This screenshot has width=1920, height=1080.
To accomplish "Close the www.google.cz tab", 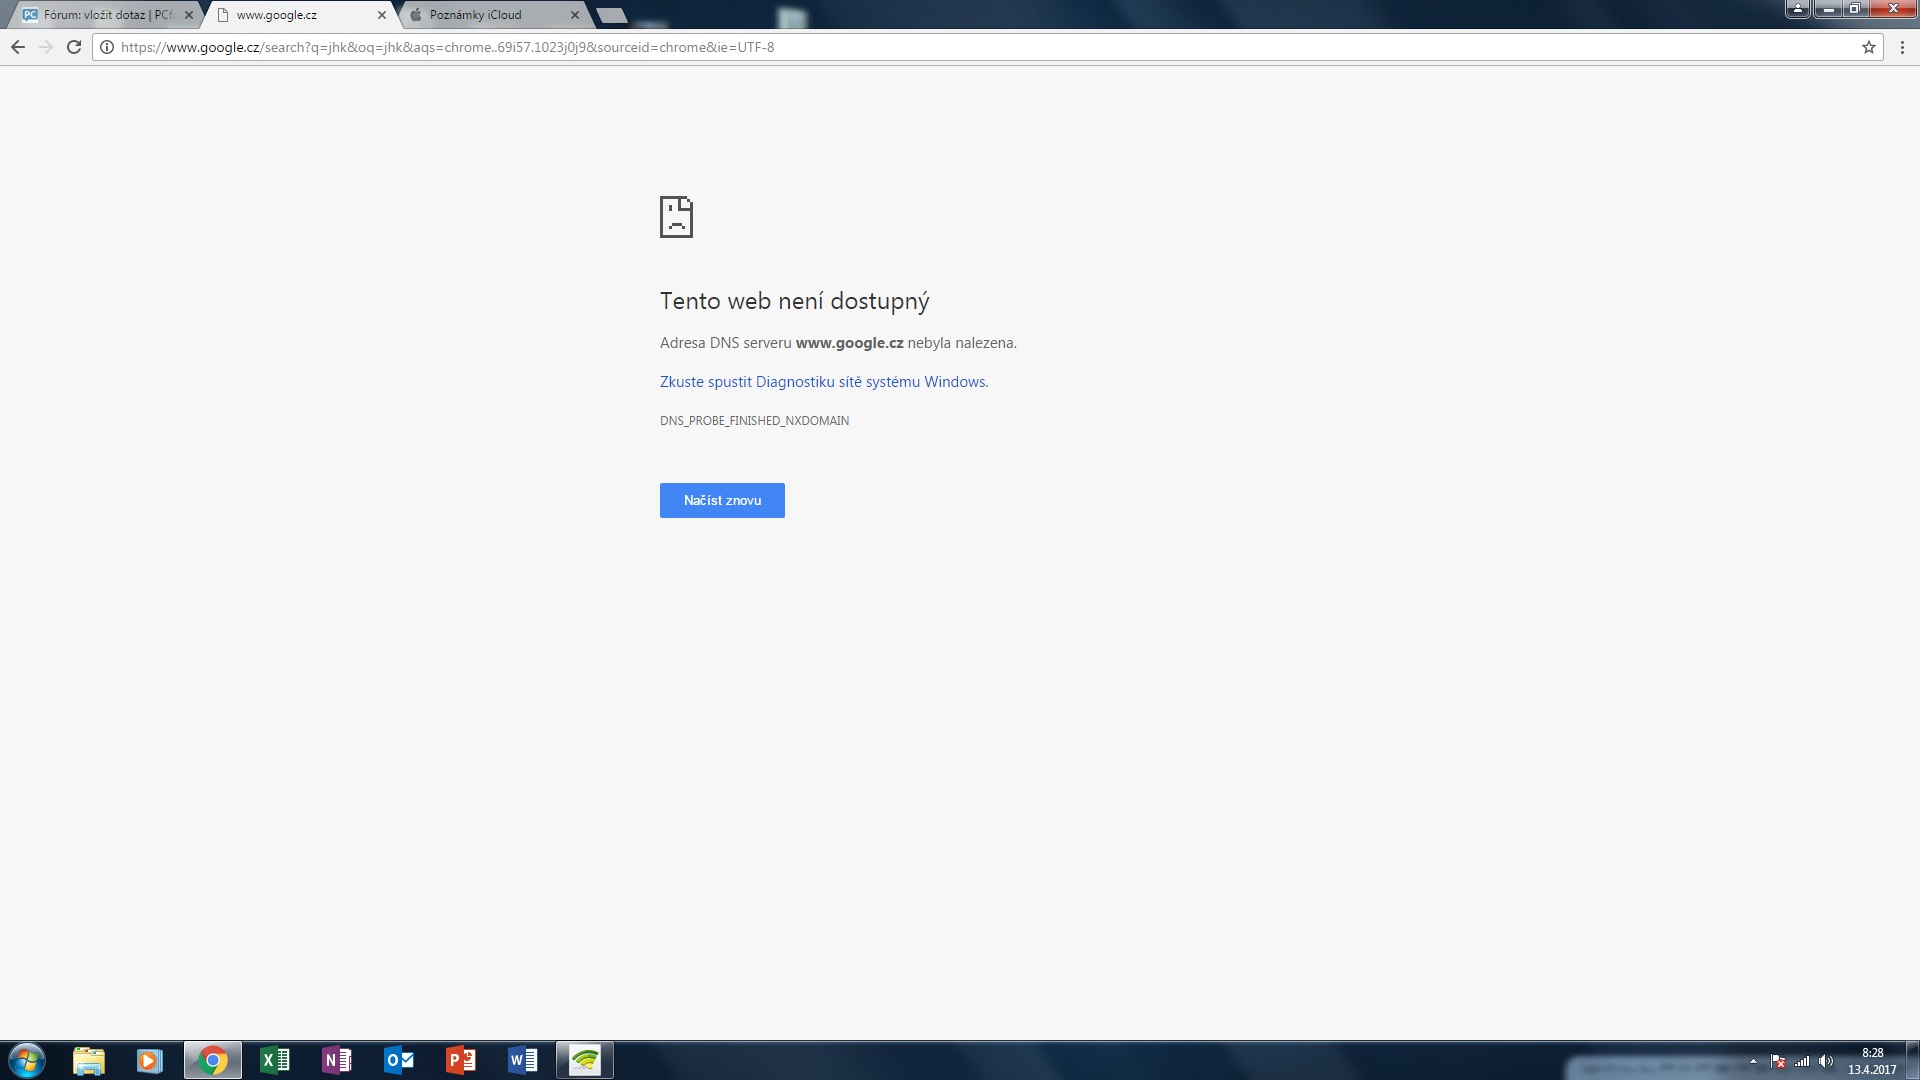I will (381, 15).
